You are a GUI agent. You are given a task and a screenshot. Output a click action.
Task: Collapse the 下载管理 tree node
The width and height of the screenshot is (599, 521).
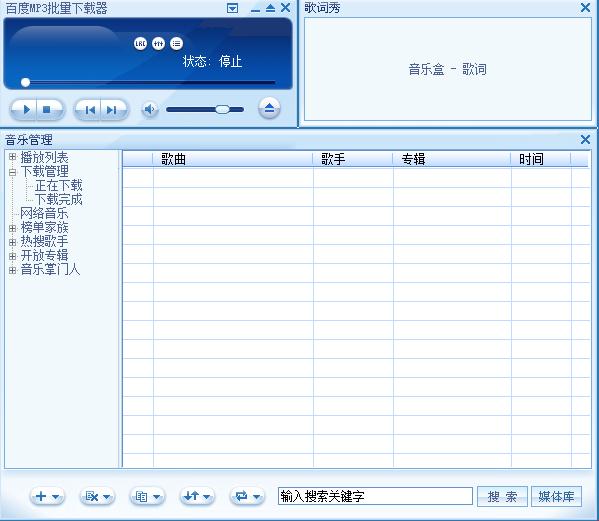point(13,172)
